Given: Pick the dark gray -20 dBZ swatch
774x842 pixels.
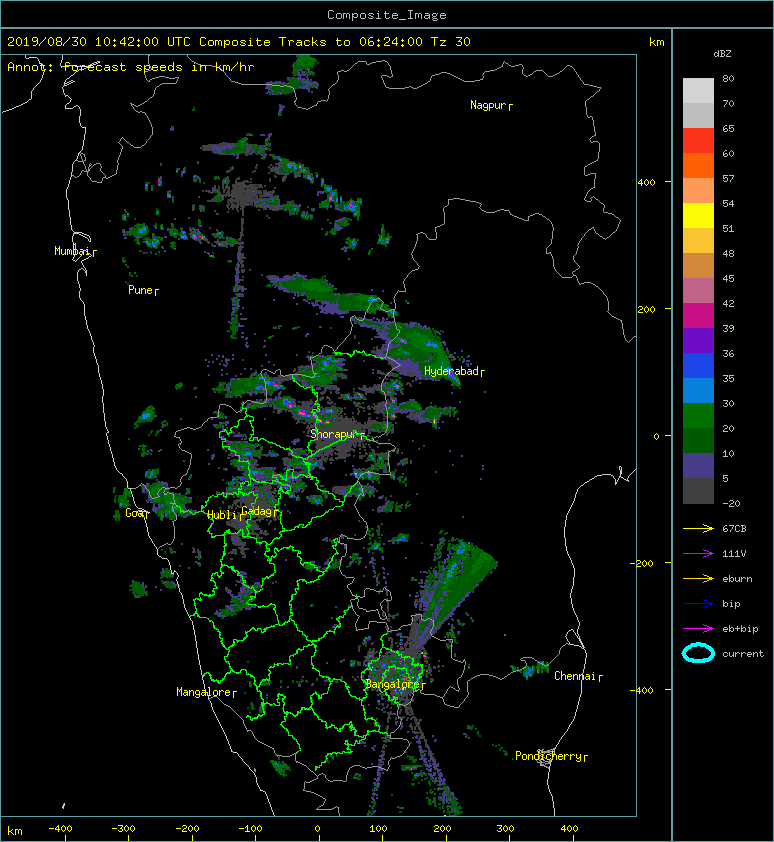Looking at the screenshot, I should pyautogui.click(x=698, y=491).
